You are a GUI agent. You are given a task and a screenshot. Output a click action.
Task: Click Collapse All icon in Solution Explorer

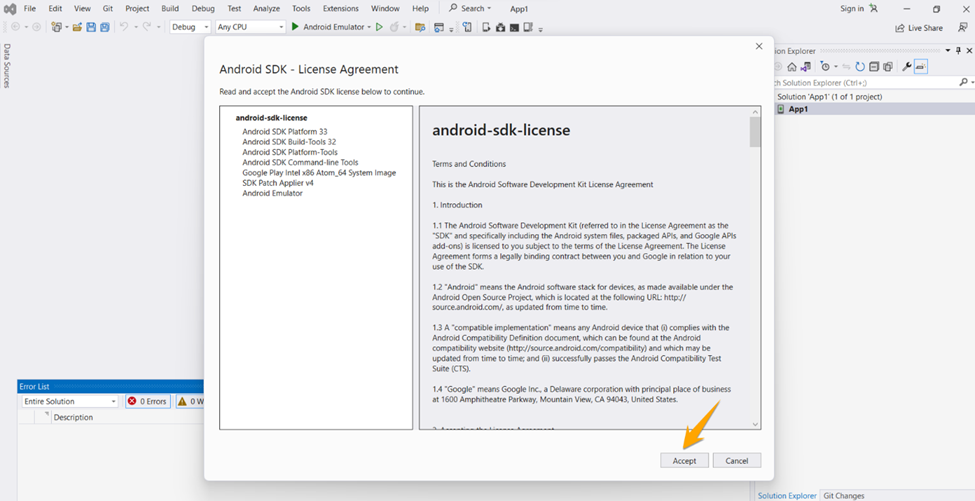tap(874, 67)
